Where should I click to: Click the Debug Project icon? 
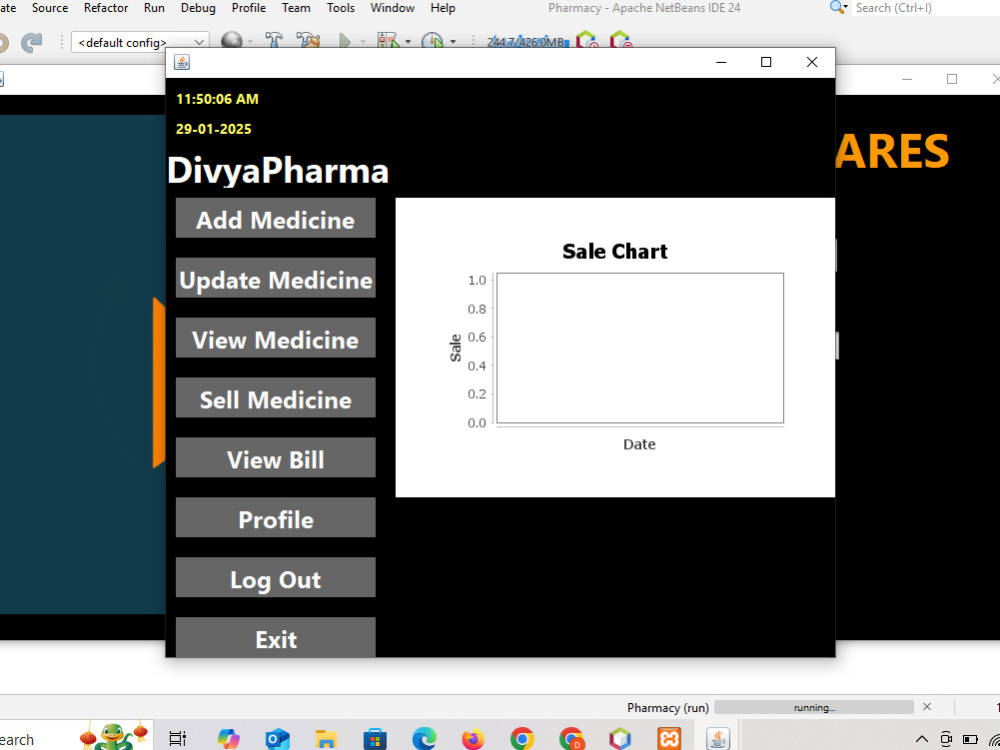pyautogui.click(x=388, y=42)
